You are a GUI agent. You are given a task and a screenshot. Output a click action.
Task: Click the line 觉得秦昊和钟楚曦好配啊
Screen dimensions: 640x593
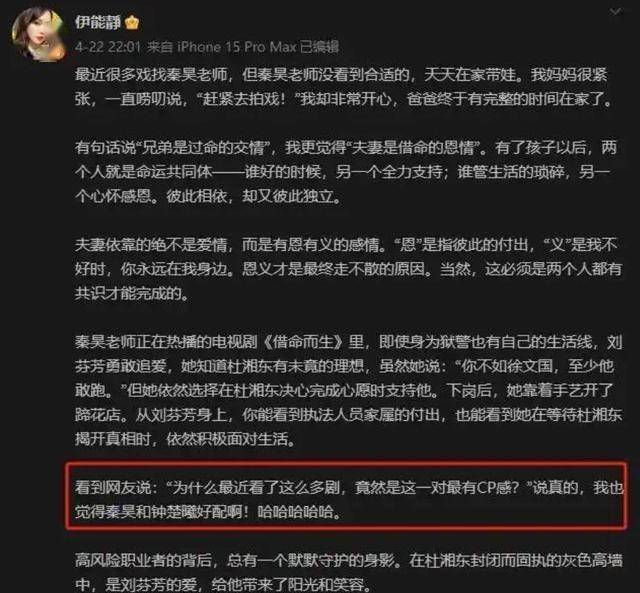pyautogui.click(x=208, y=512)
